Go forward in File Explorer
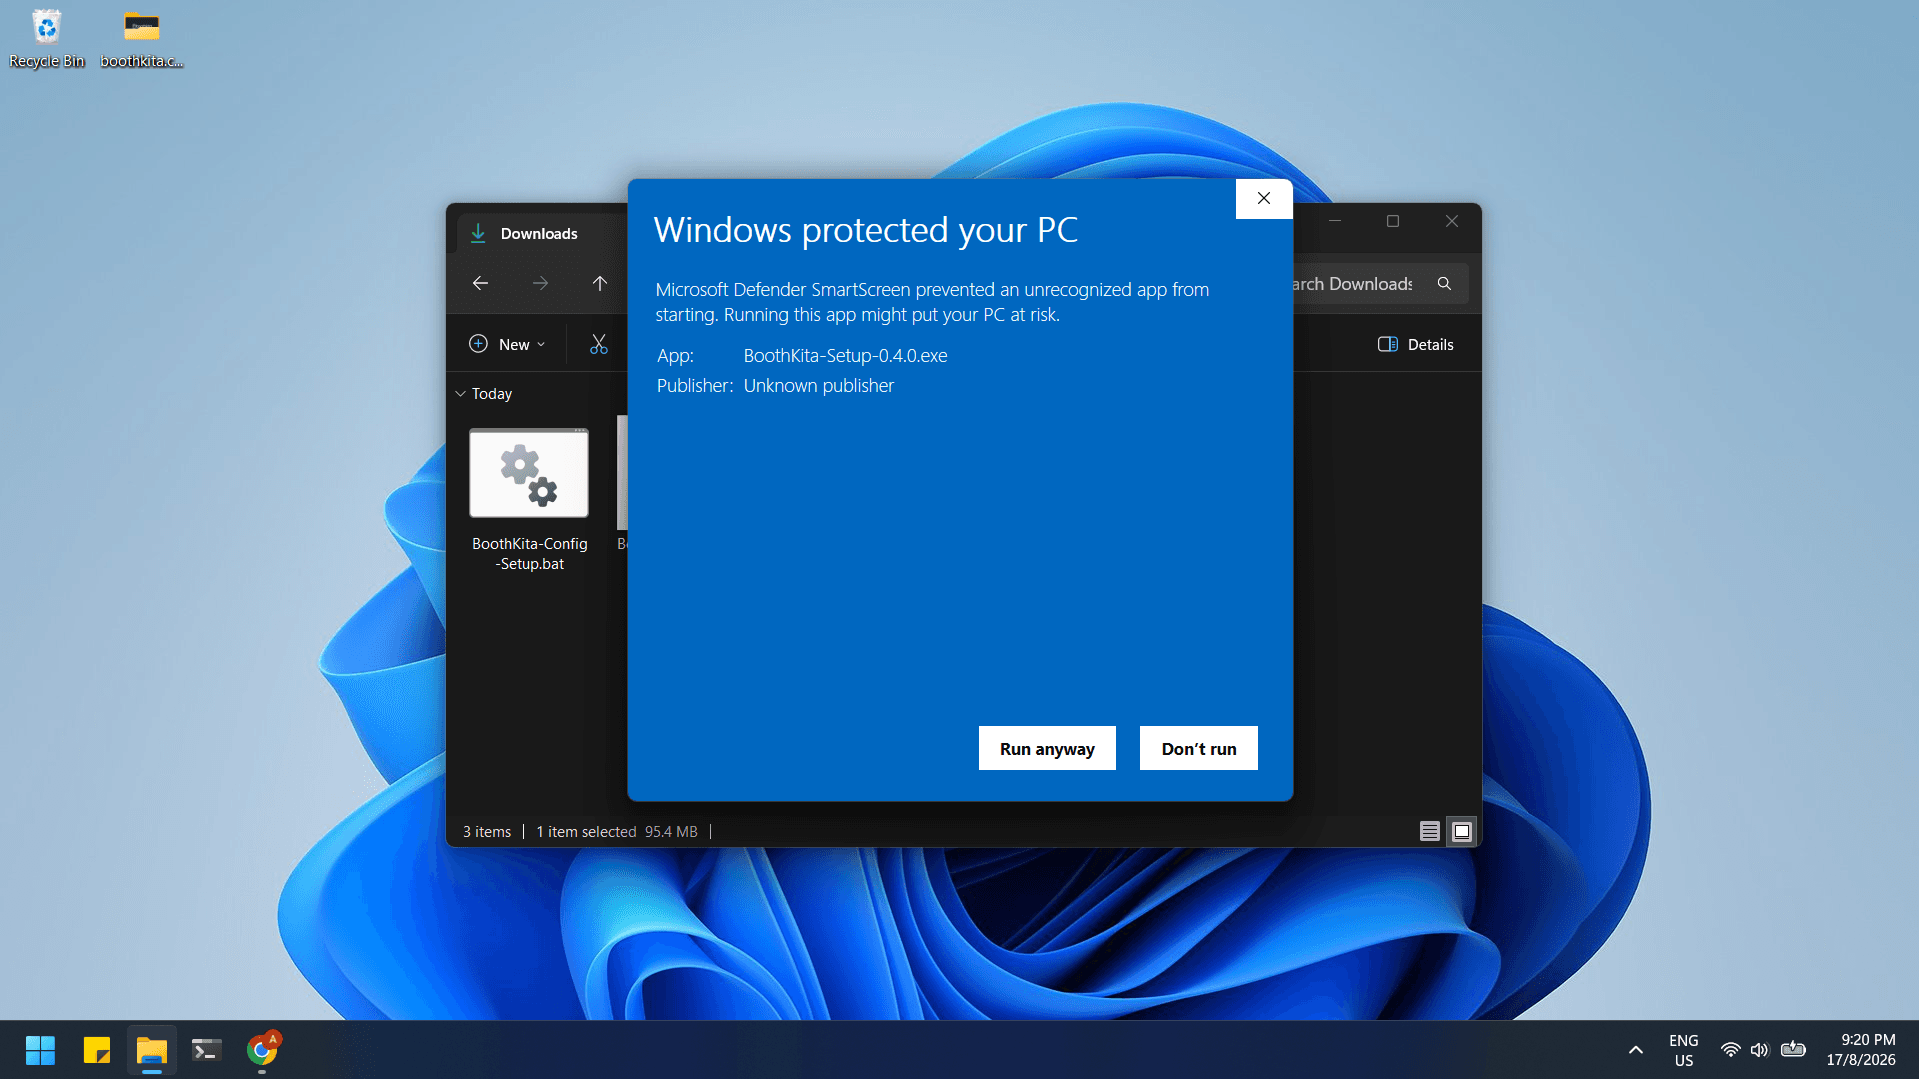1919x1079 pixels. [x=540, y=284]
